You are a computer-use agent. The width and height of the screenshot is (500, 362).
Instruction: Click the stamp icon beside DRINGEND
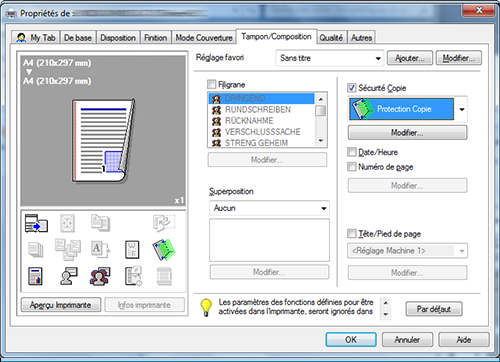click(x=217, y=99)
